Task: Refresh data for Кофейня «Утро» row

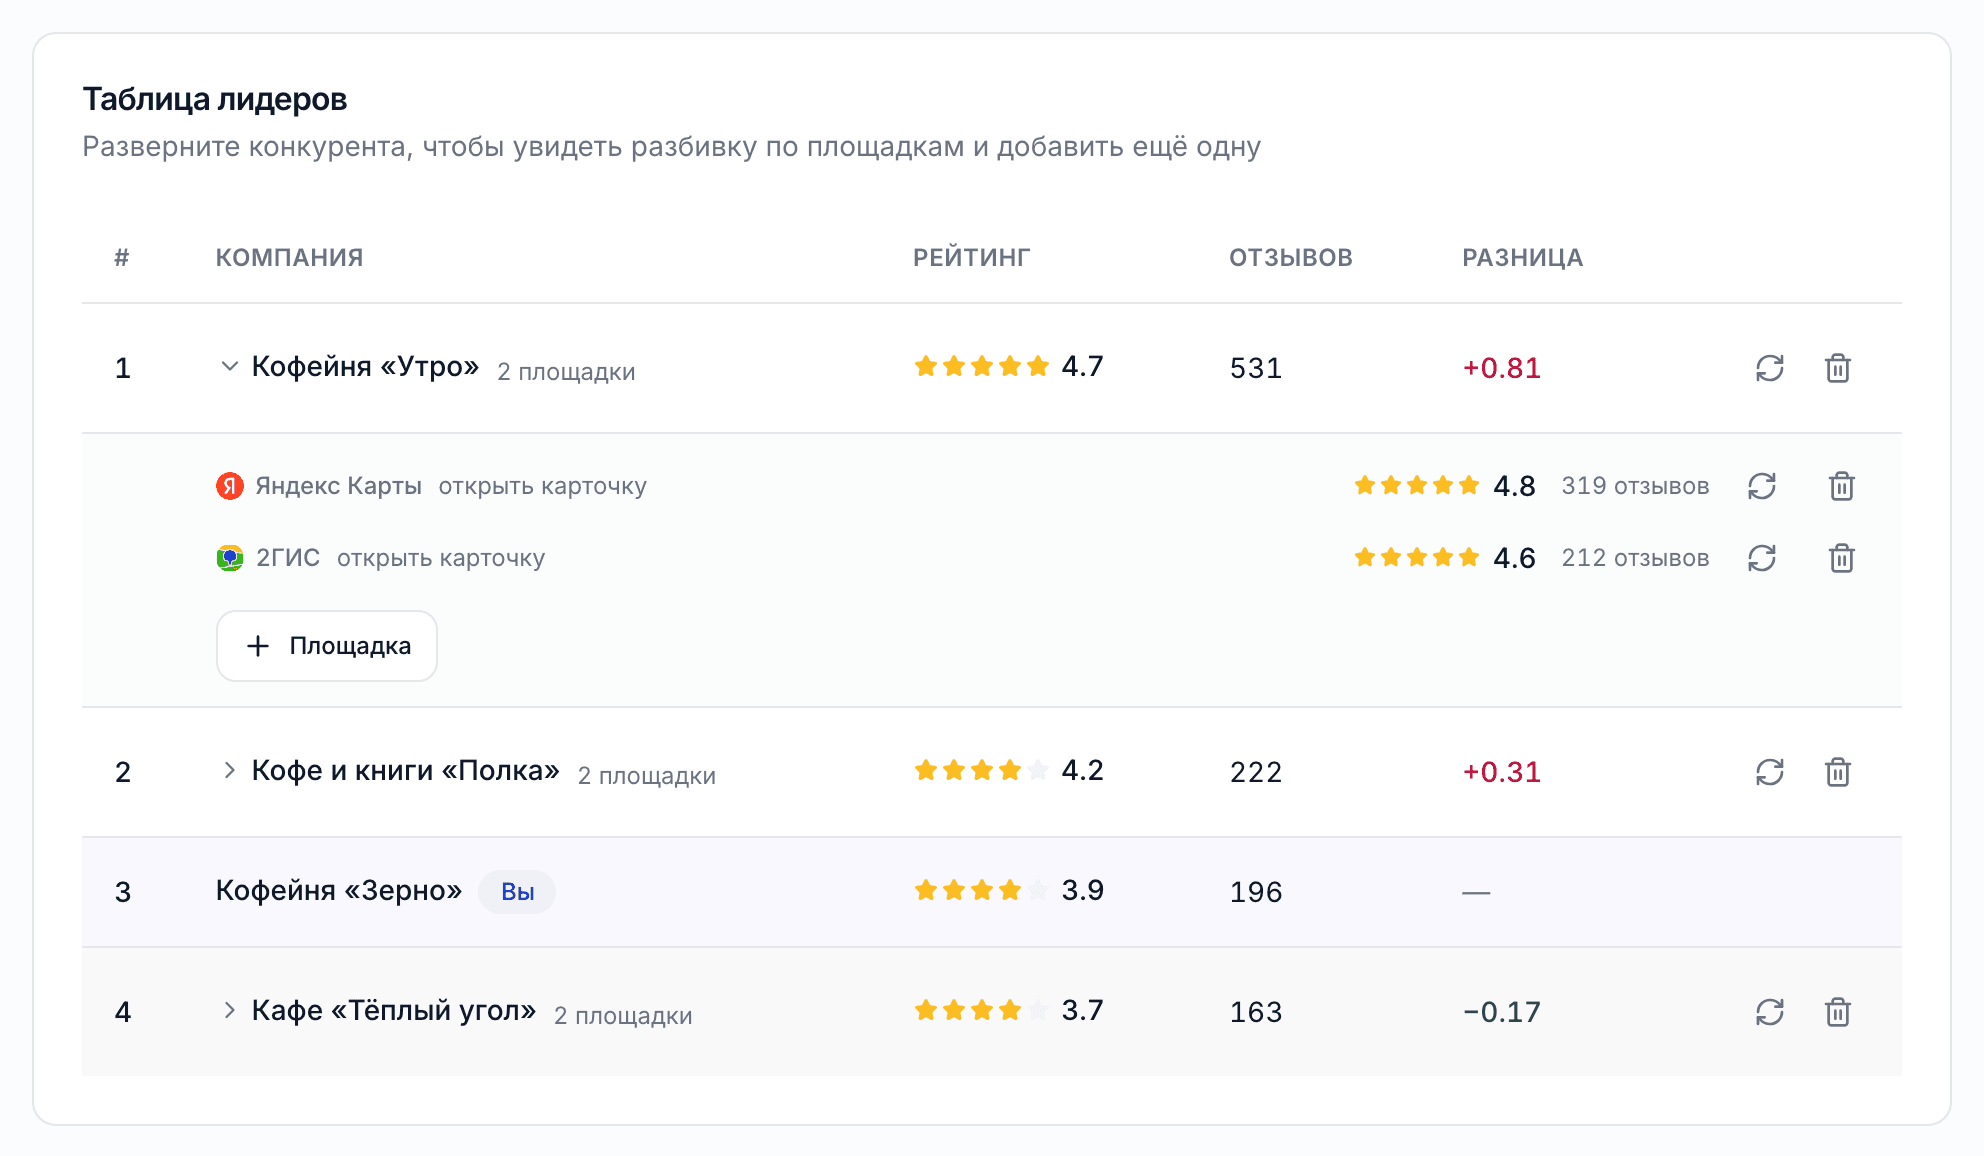Action: [x=1770, y=368]
